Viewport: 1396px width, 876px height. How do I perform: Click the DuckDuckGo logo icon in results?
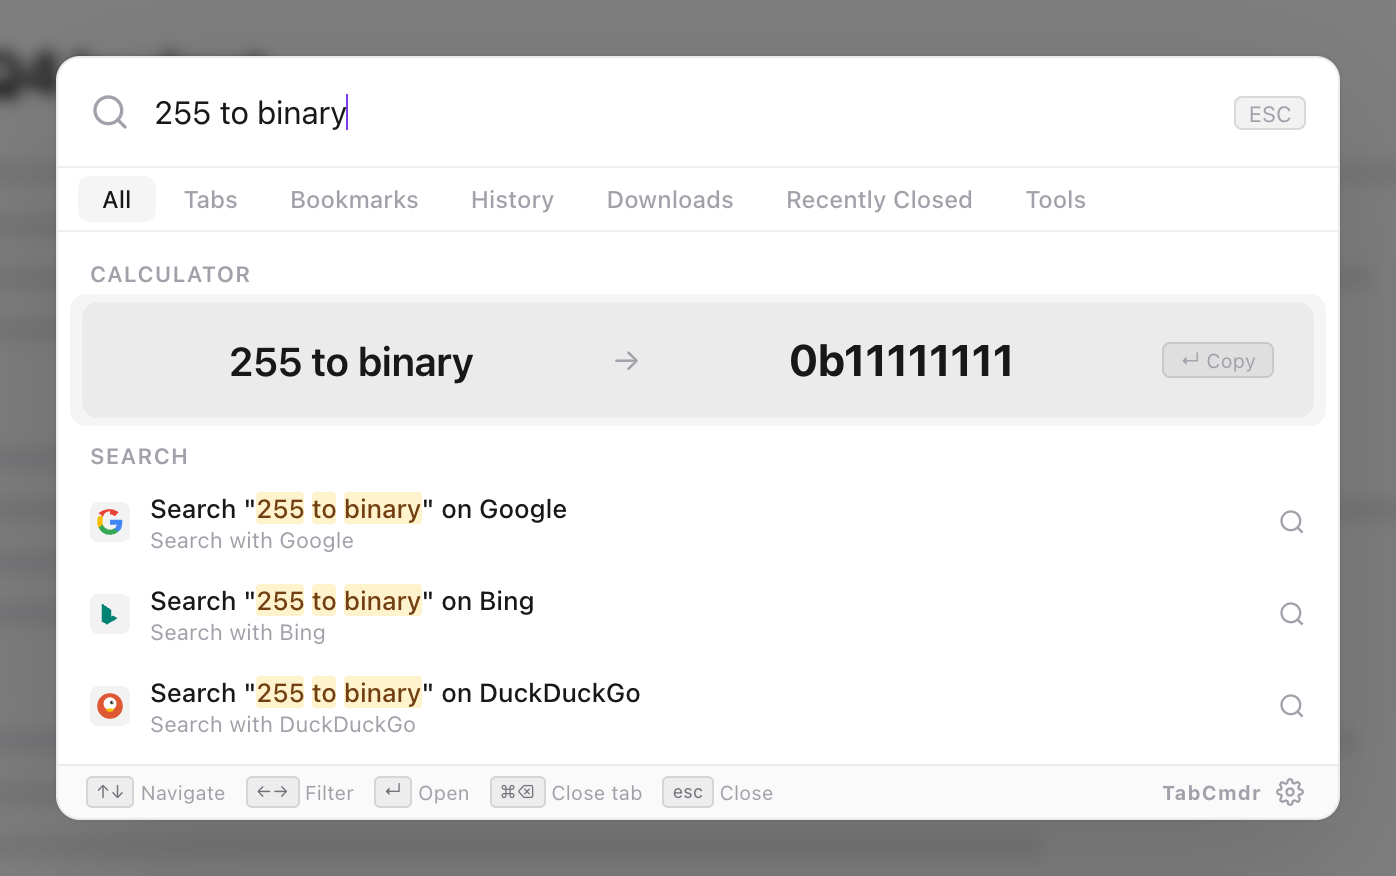[x=110, y=706]
